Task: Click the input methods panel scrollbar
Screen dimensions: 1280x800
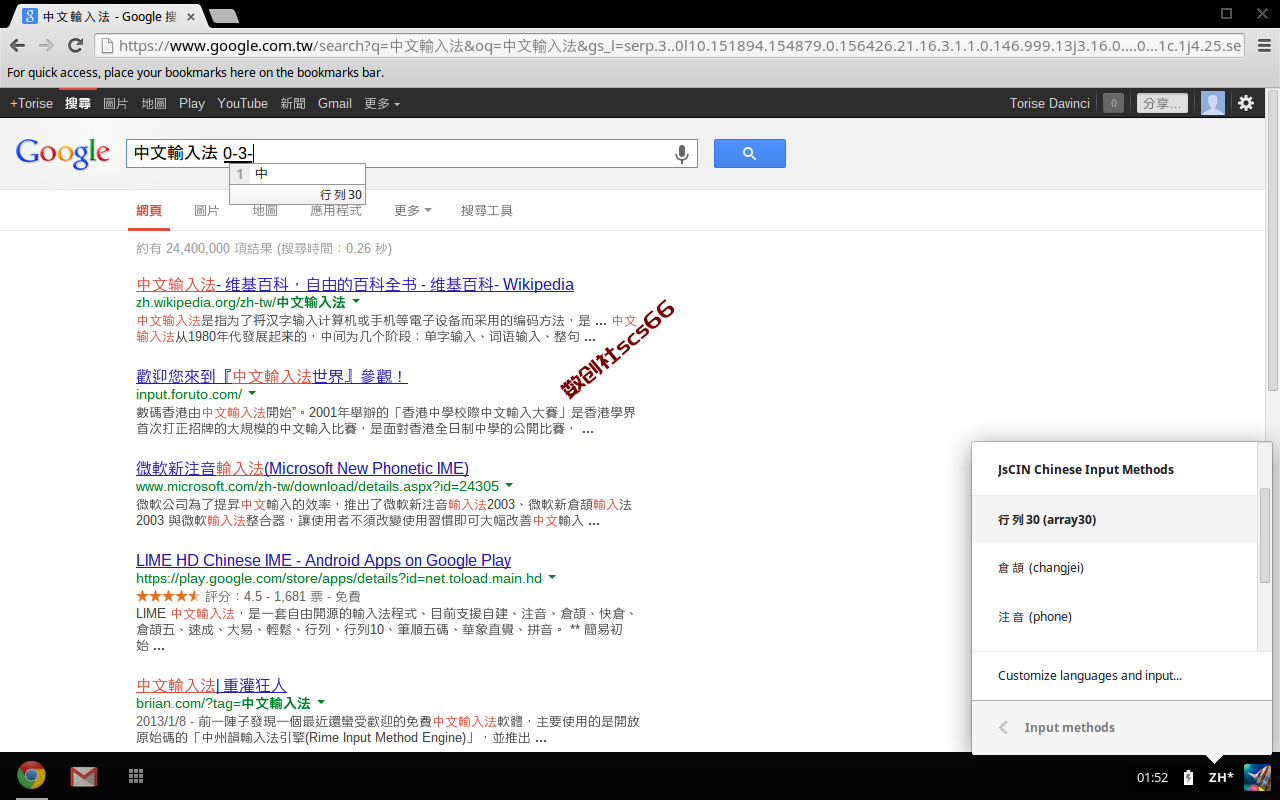Action: 1265,535
